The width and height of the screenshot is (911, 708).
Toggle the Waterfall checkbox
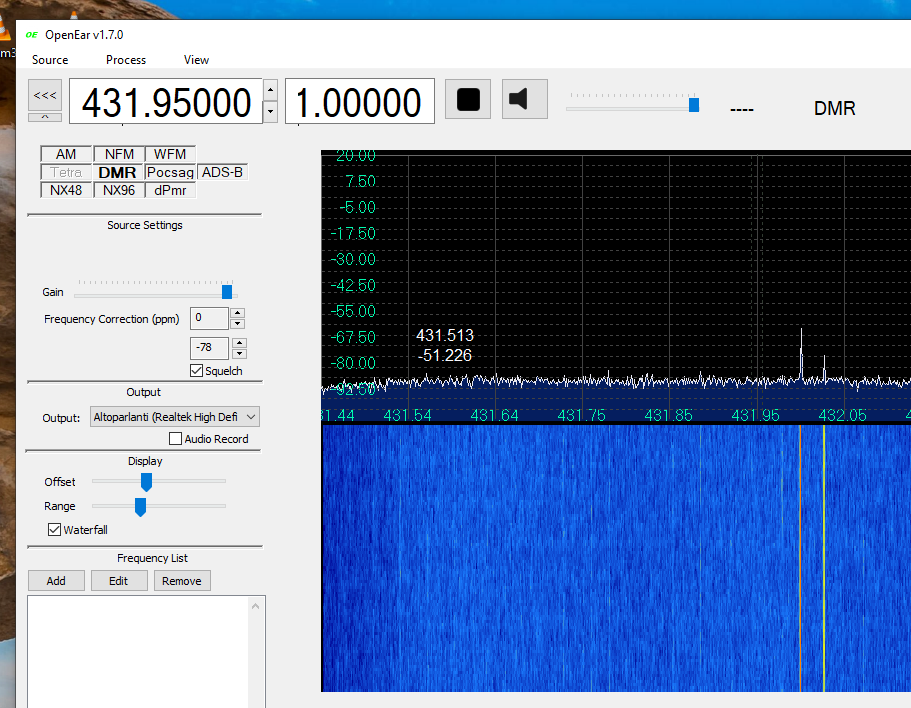coord(54,529)
